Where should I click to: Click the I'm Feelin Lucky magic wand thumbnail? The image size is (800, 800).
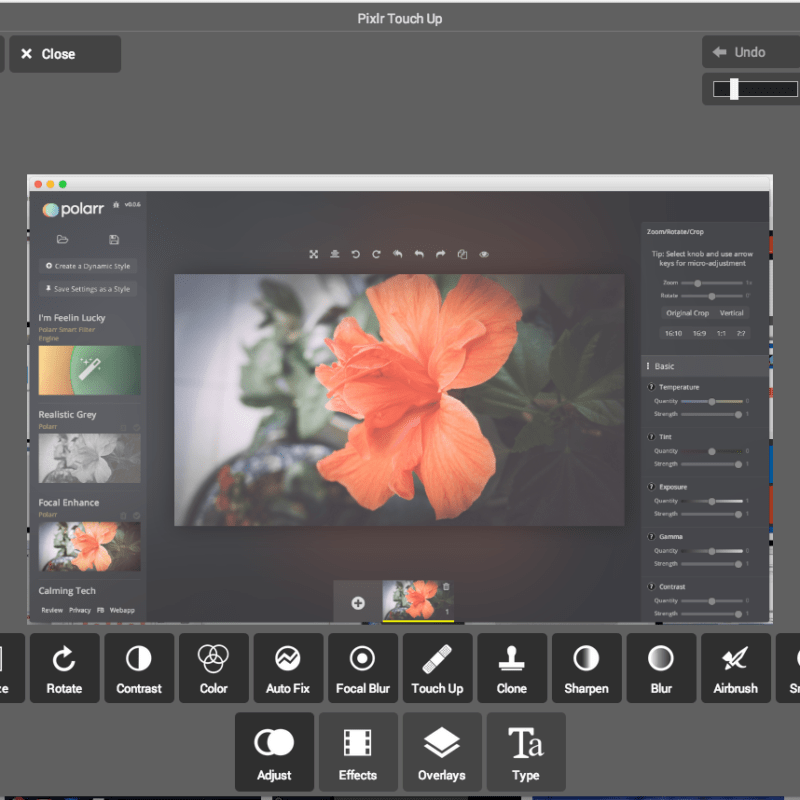click(89, 370)
